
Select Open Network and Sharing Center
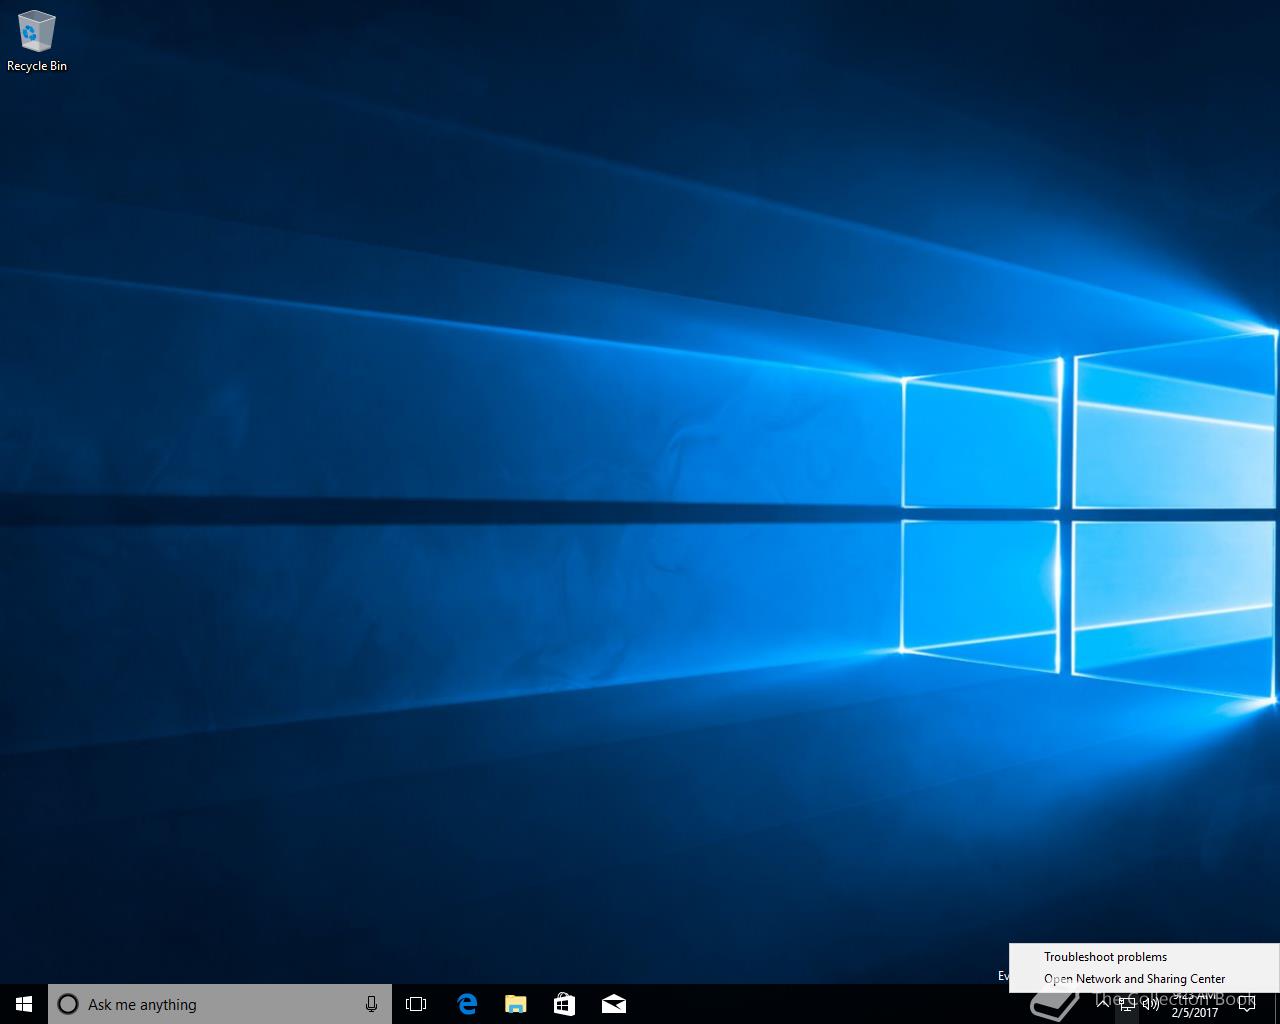tap(1144, 979)
